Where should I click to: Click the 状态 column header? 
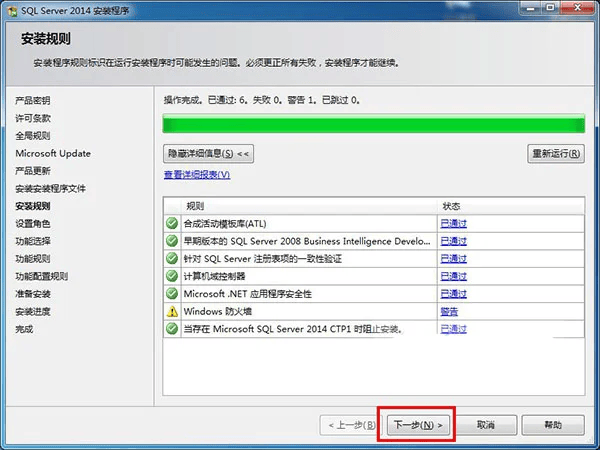coord(511,206)
